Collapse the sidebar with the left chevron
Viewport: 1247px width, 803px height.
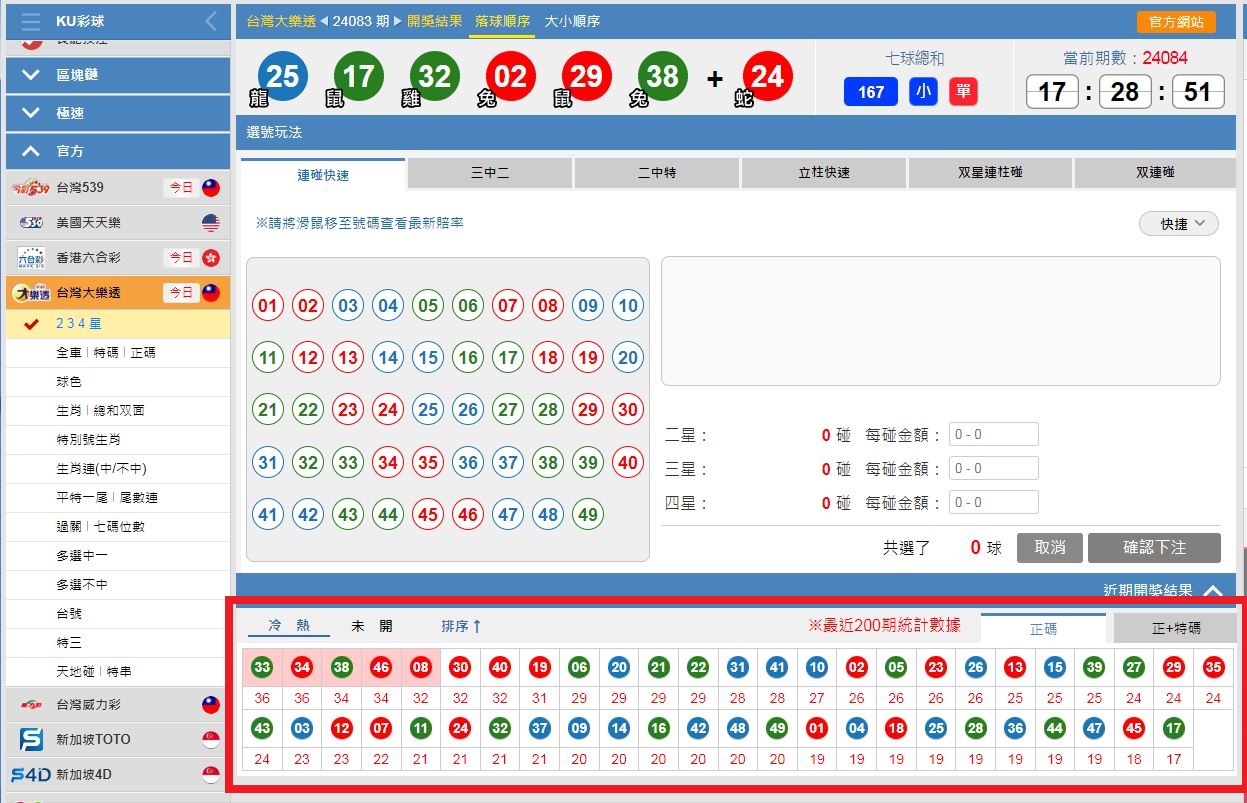coord(211,21)
